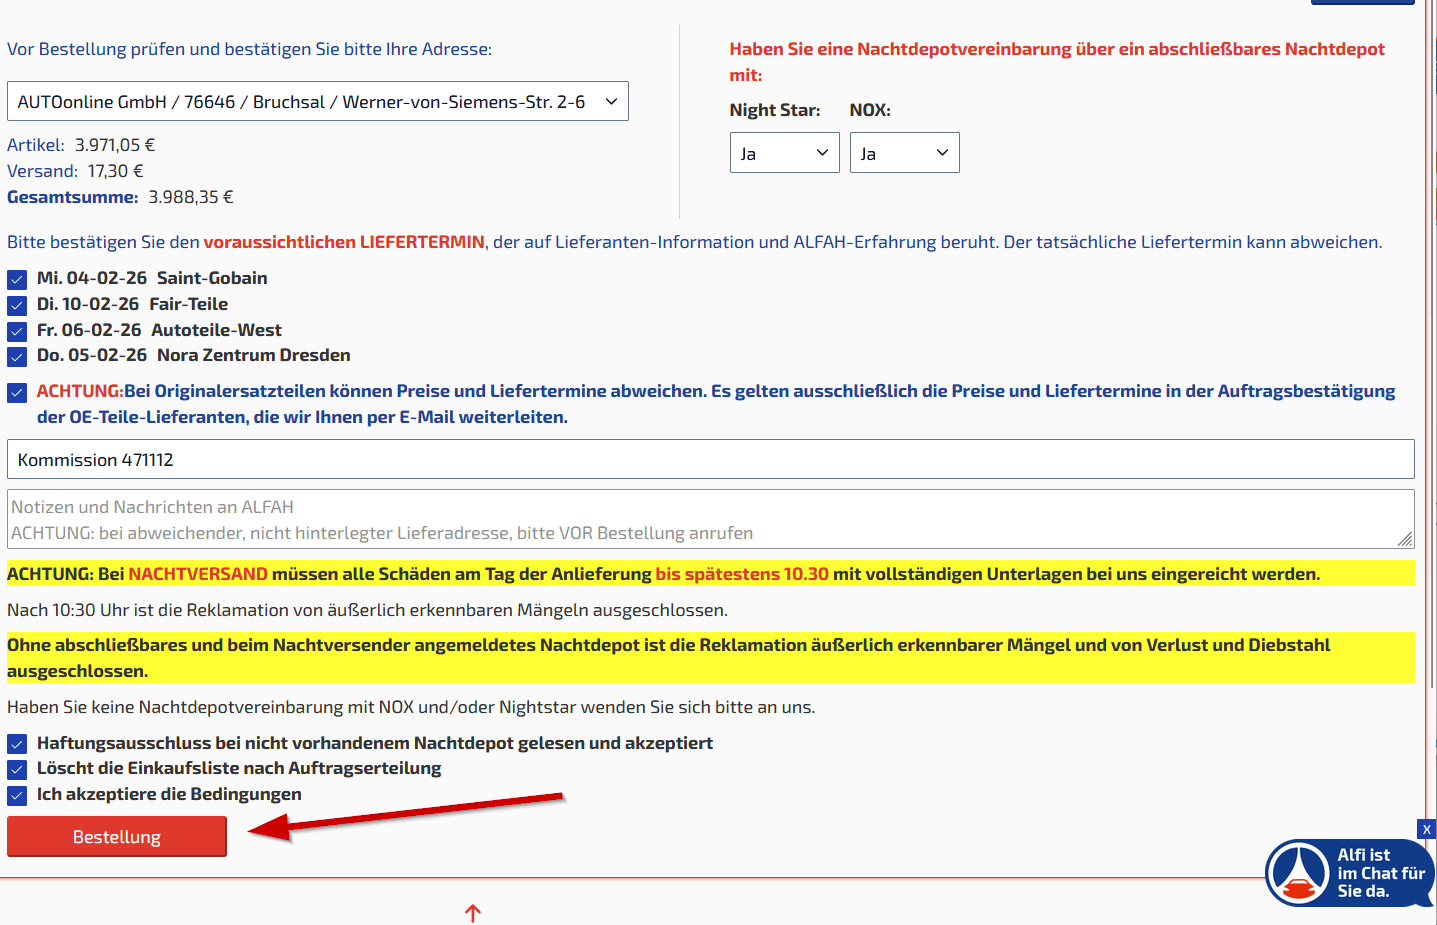Image resolution: width=1437 pixels, height=925 pixels.
Task: Toggle Autoteile-West delivery date checkbox
Action: click(17, 331)
